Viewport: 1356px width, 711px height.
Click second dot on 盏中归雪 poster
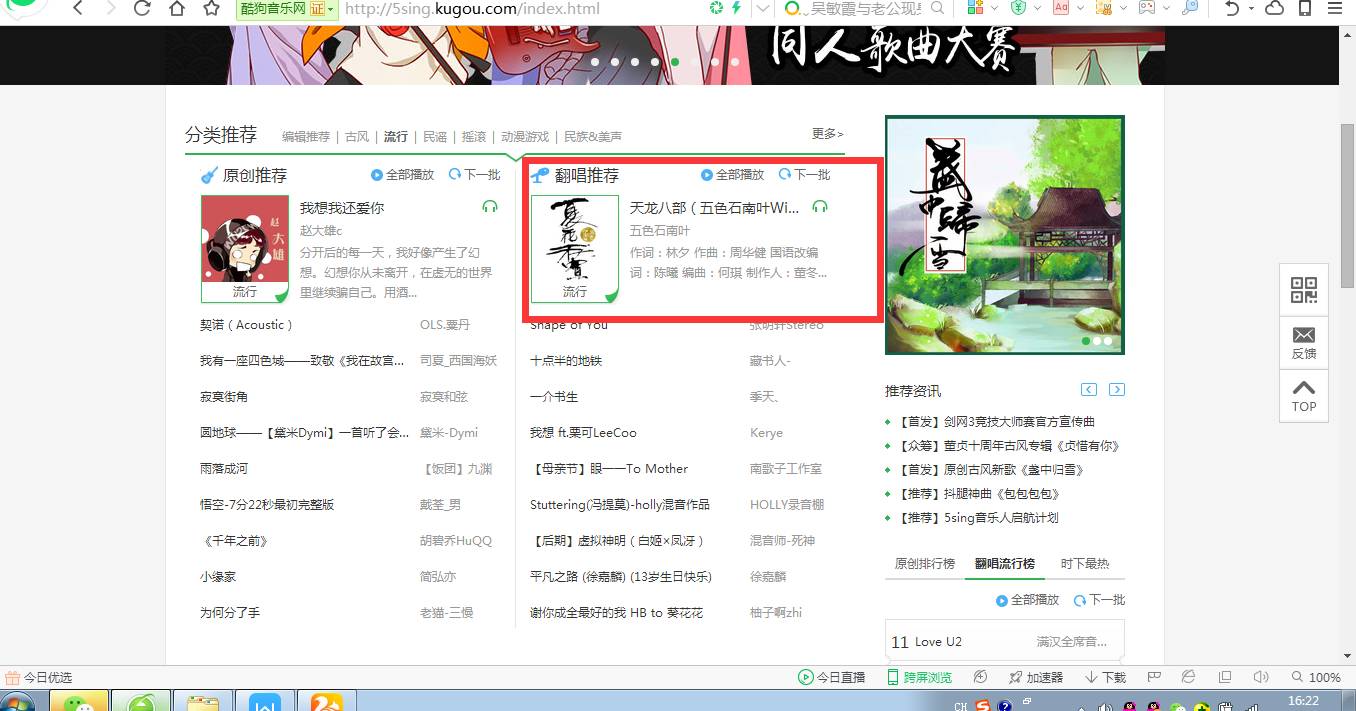[1097, 341]
